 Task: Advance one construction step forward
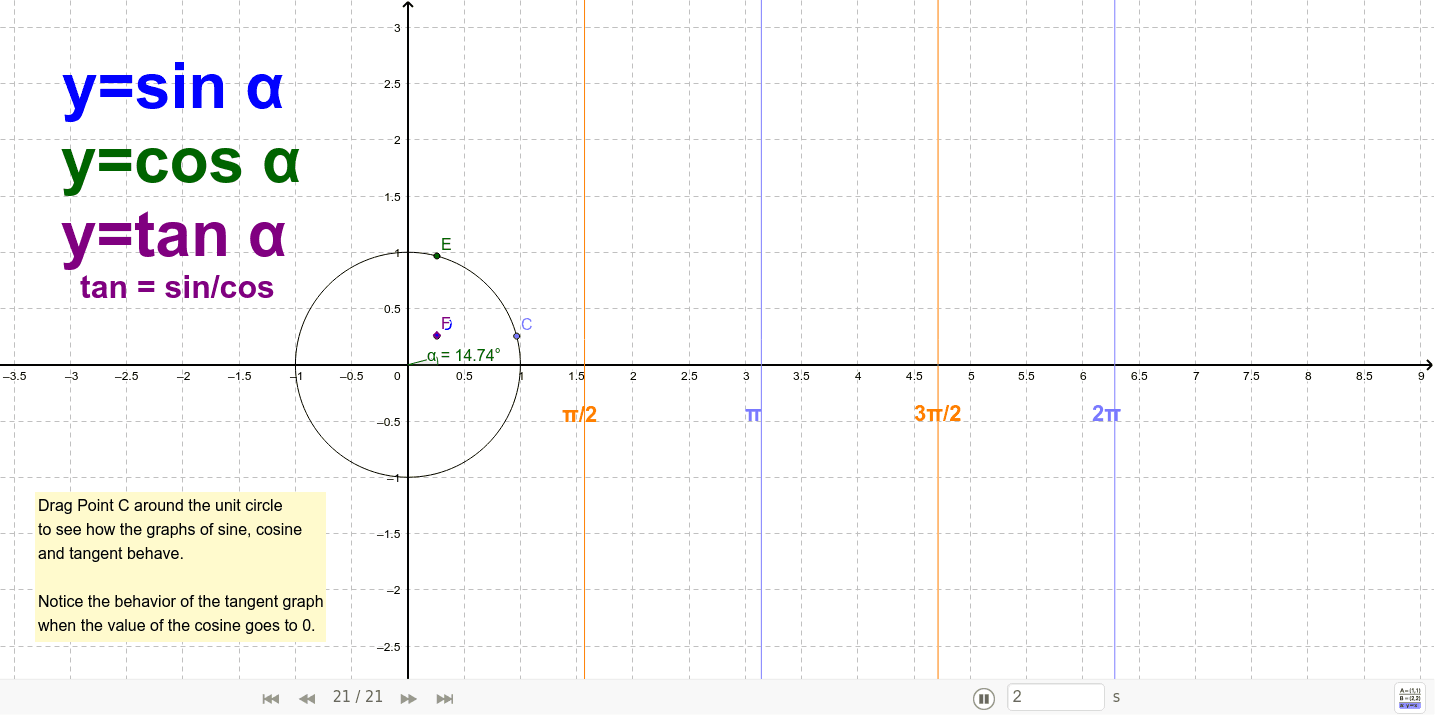[408, 698]
